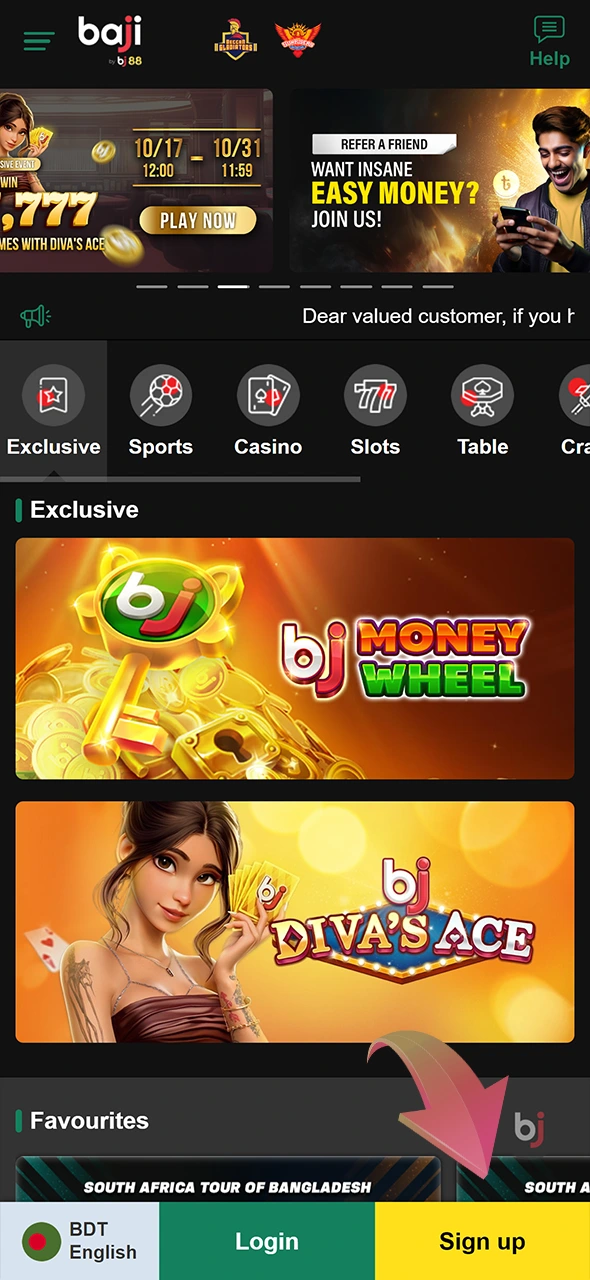Click the megaphone announcement icon

[x=35, y=317]
